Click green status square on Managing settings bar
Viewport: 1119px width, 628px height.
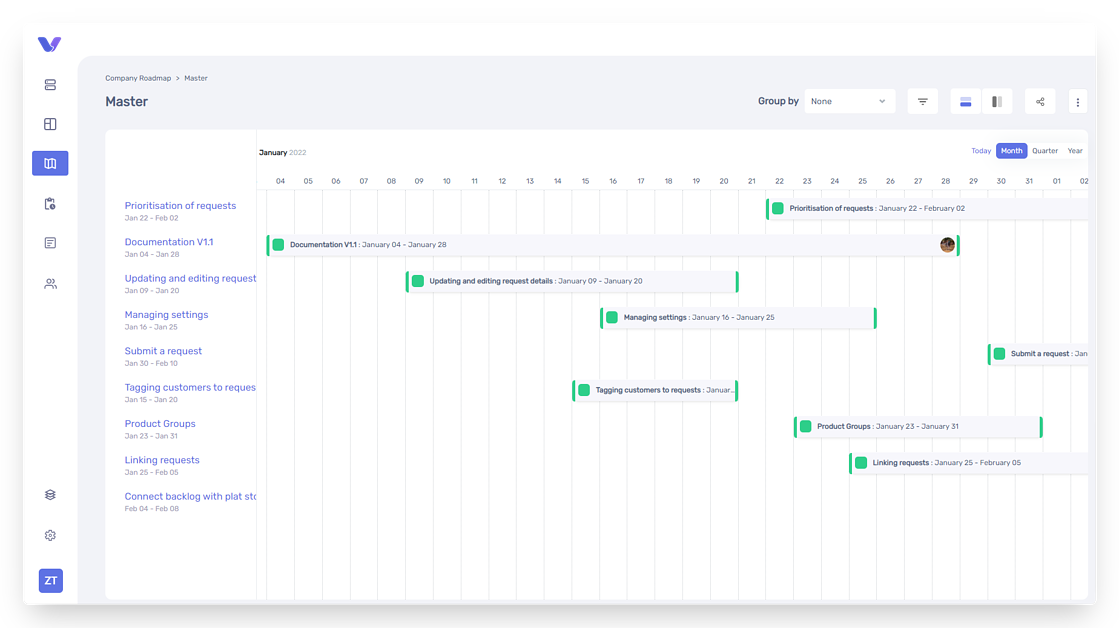(612, 318)
